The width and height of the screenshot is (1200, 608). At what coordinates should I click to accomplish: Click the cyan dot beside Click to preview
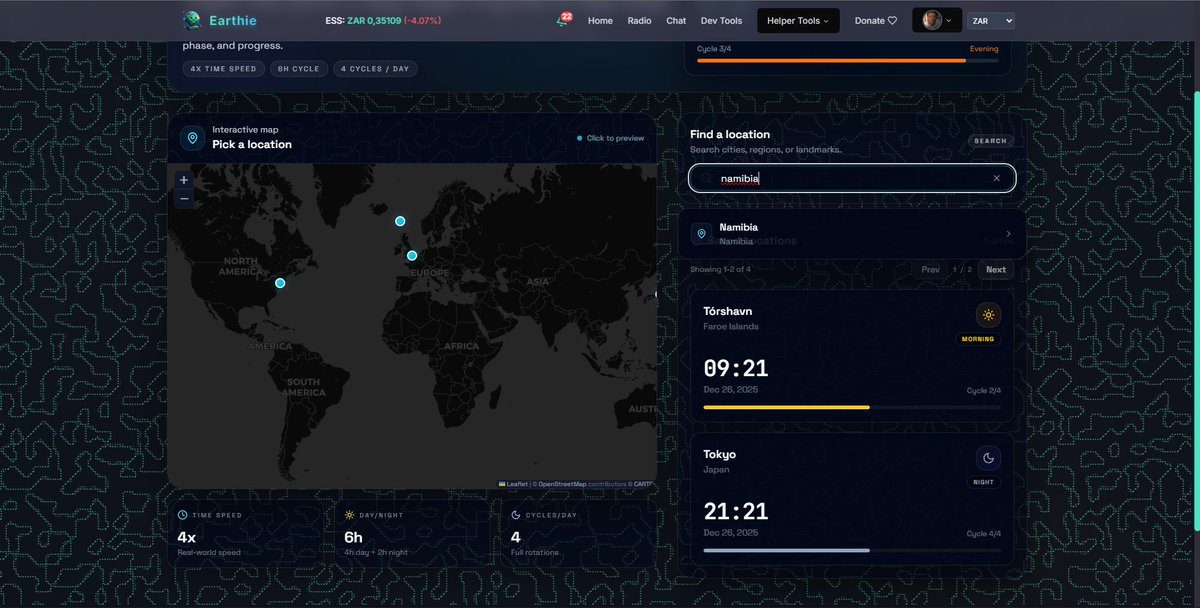click(579, 138)
